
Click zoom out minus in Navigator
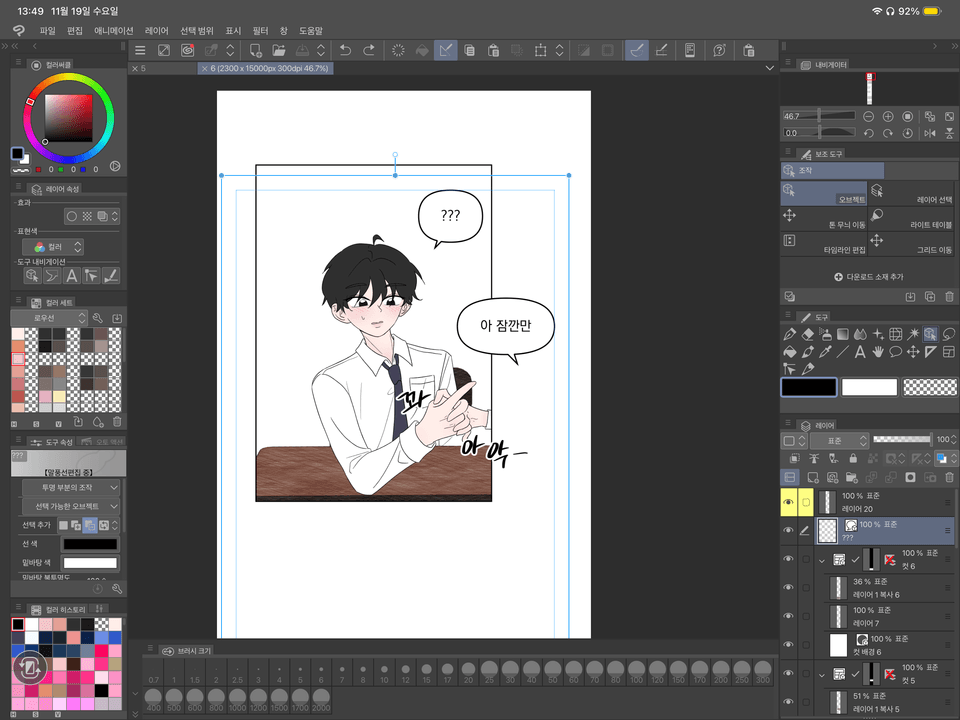868,116
